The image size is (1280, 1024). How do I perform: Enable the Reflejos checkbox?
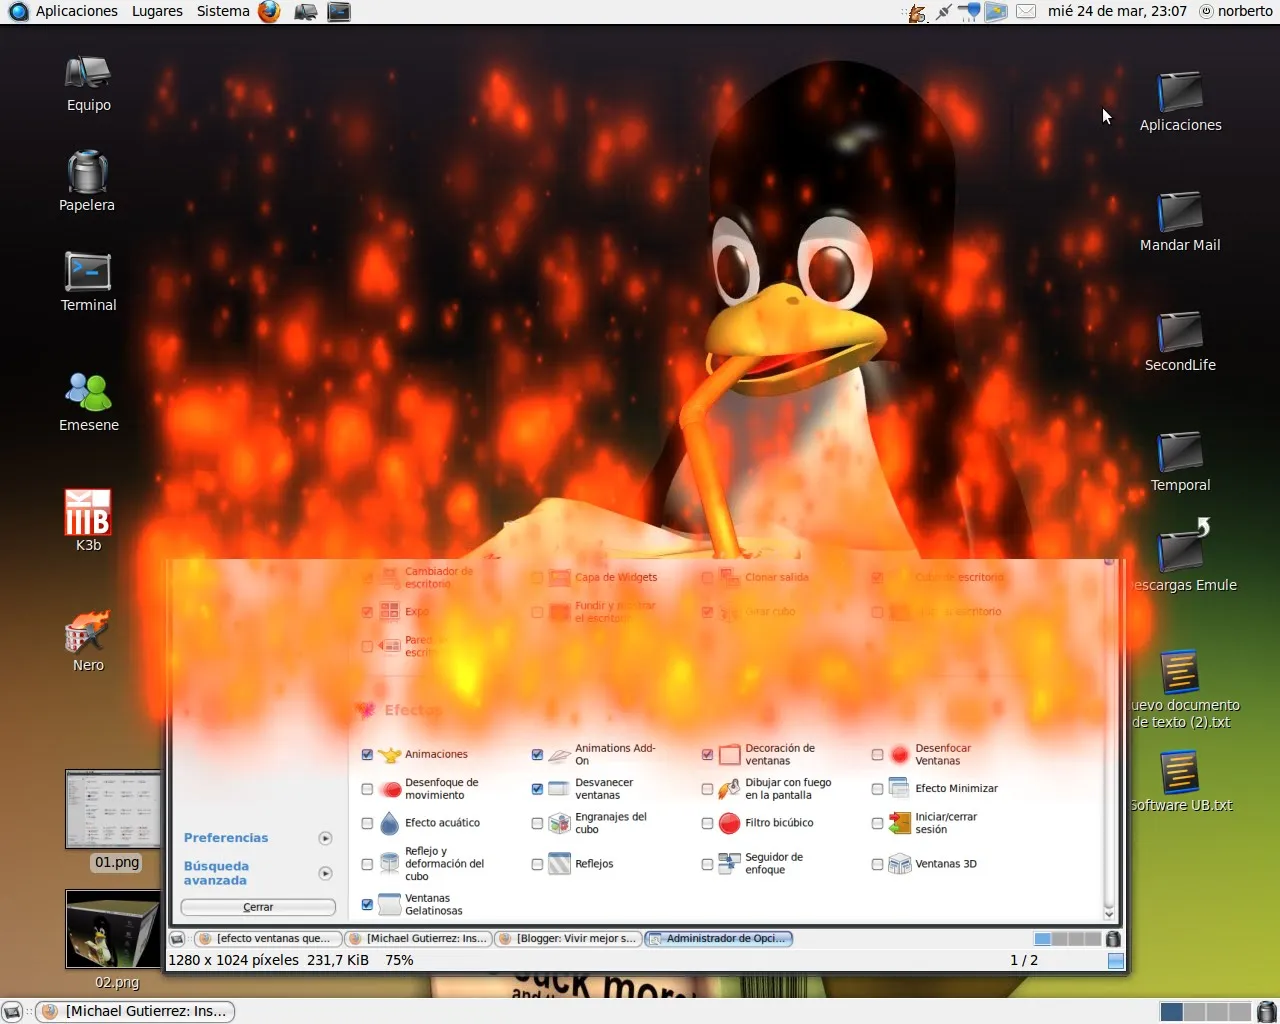click(537, 864)
